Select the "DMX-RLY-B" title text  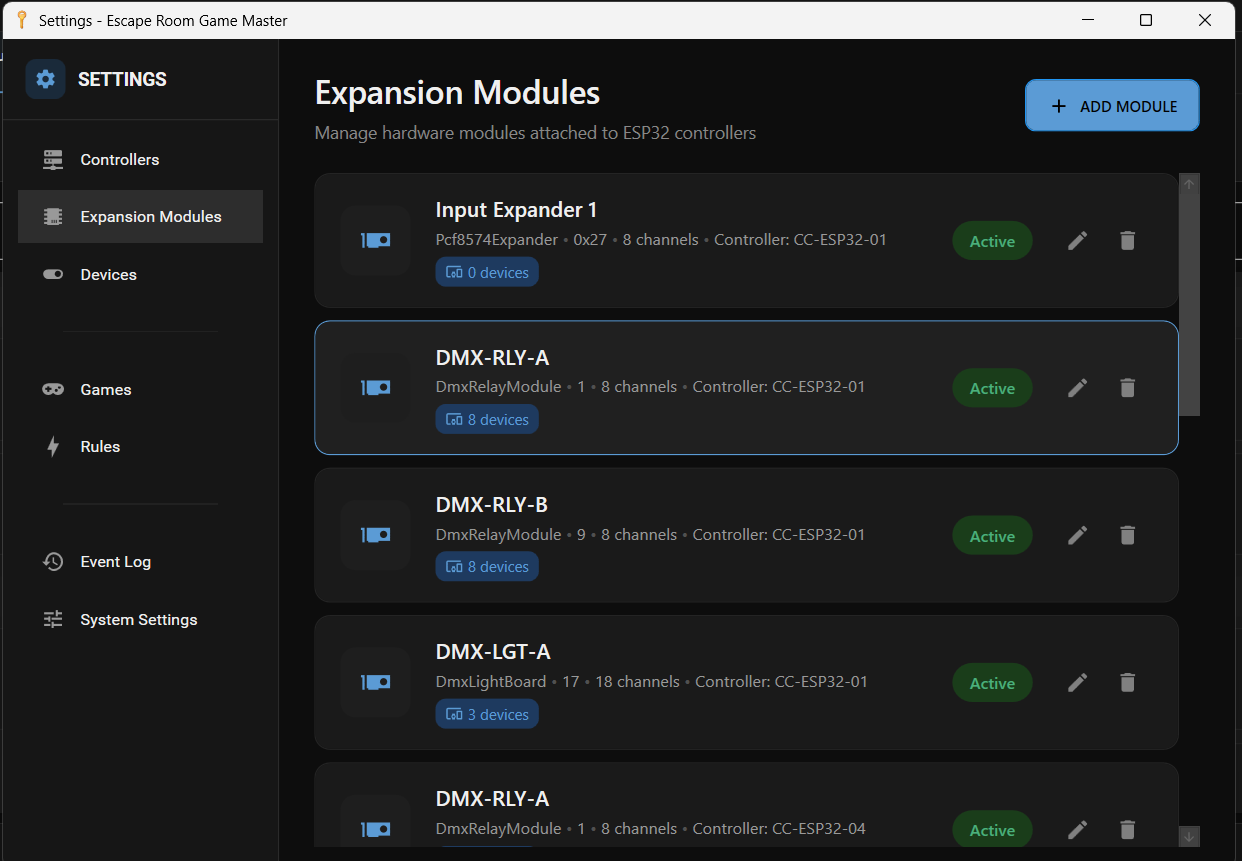pyautogui.click(x=492, y=505)
